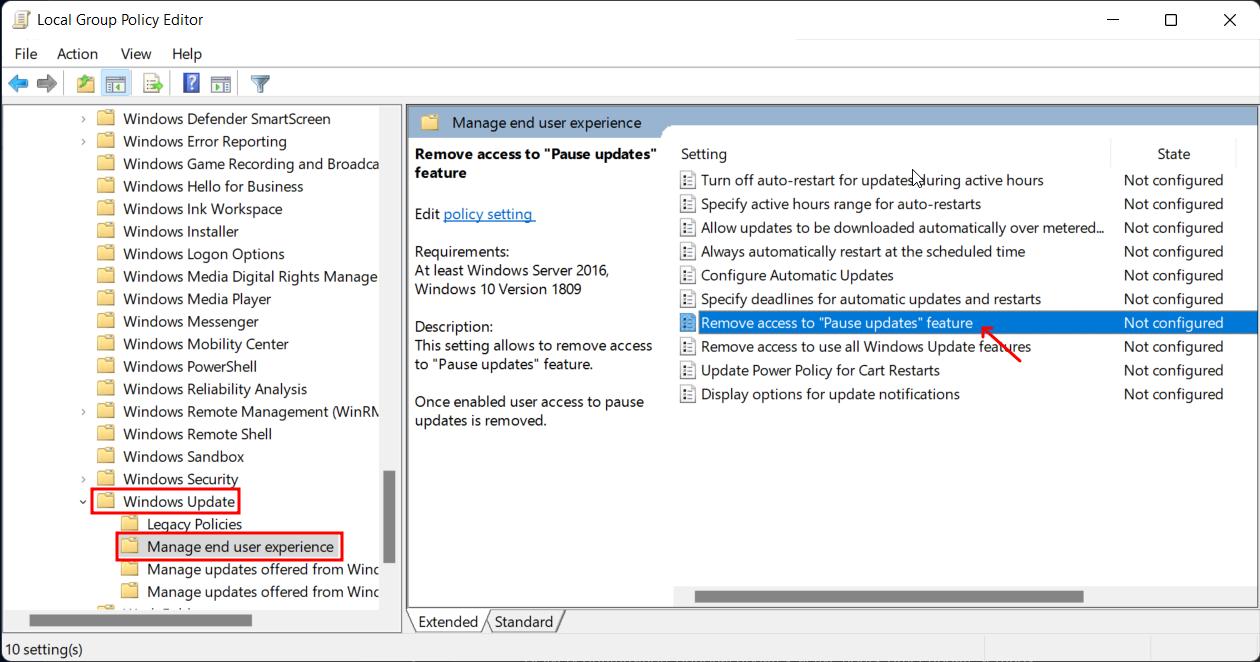
Task: Switch to the Standard tab
Action: coord(524,622)
